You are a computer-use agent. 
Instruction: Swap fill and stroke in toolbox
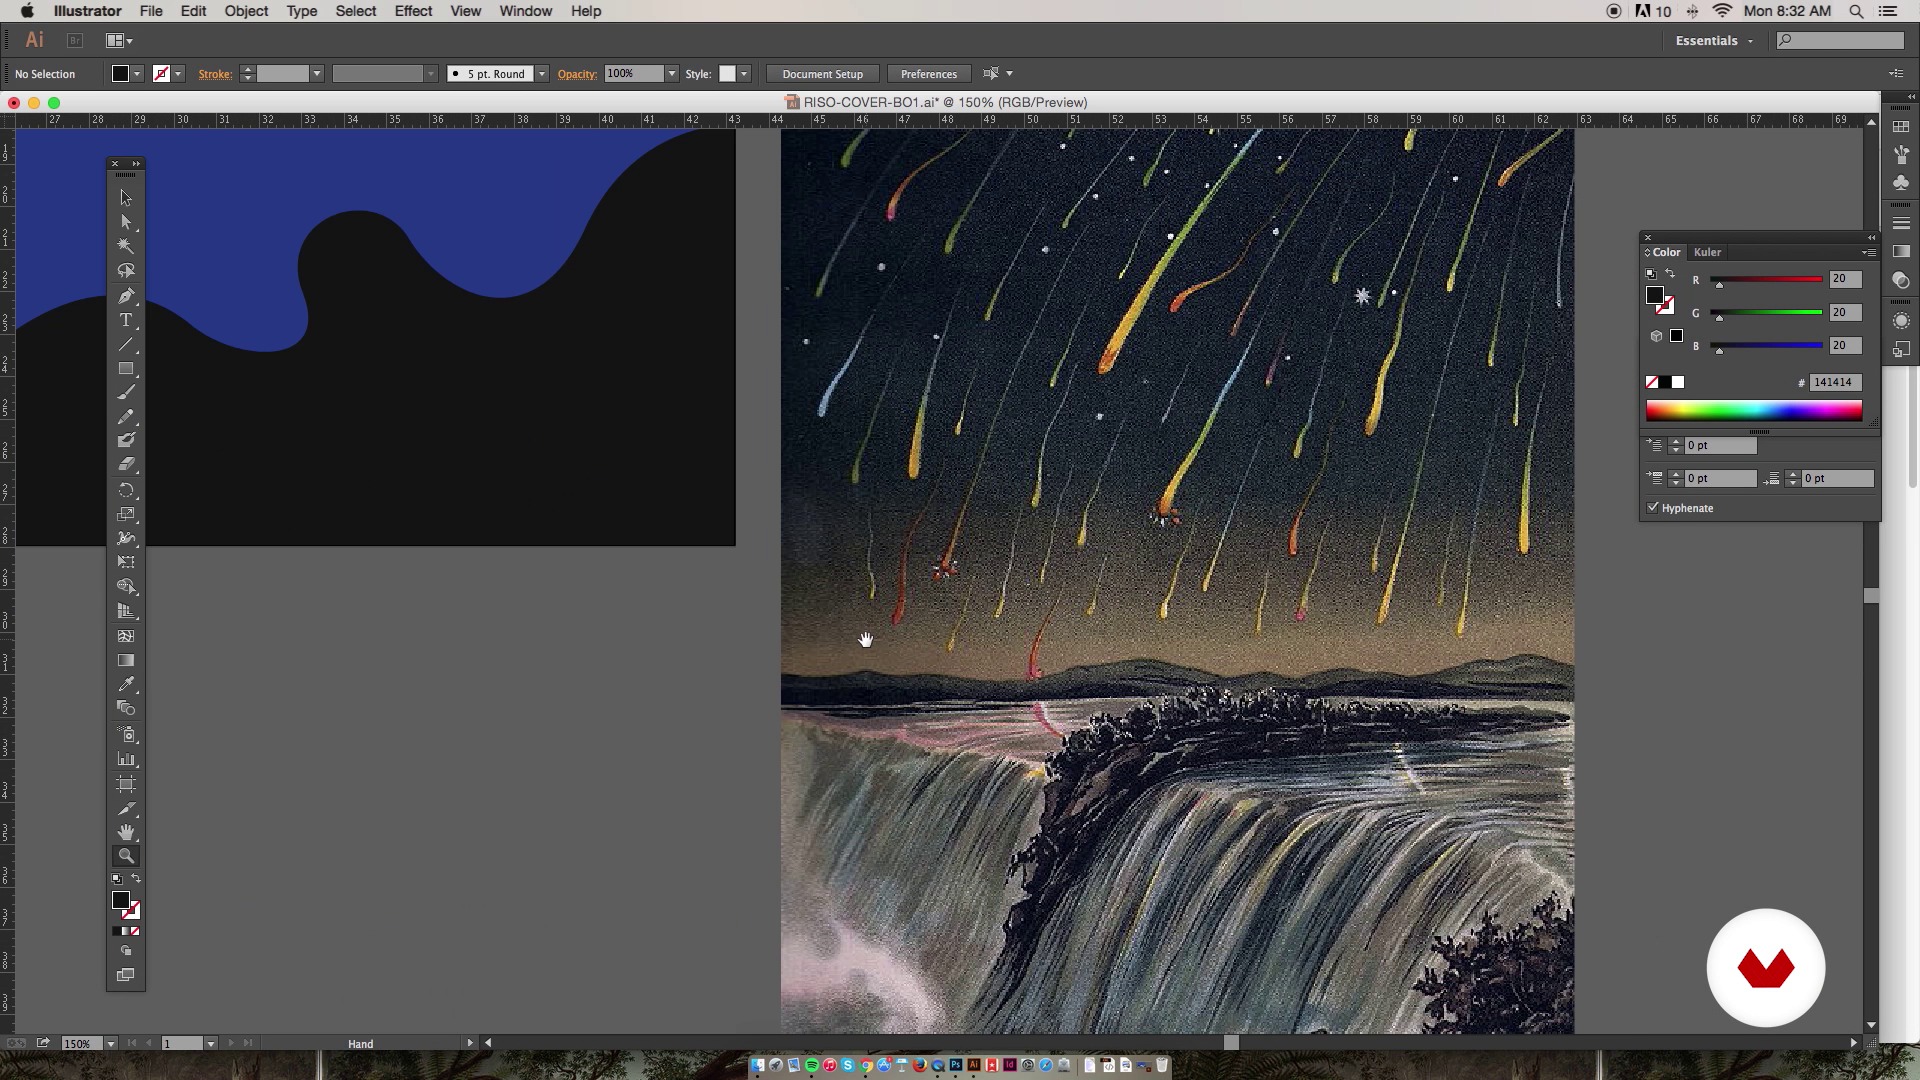click(136, 879)
